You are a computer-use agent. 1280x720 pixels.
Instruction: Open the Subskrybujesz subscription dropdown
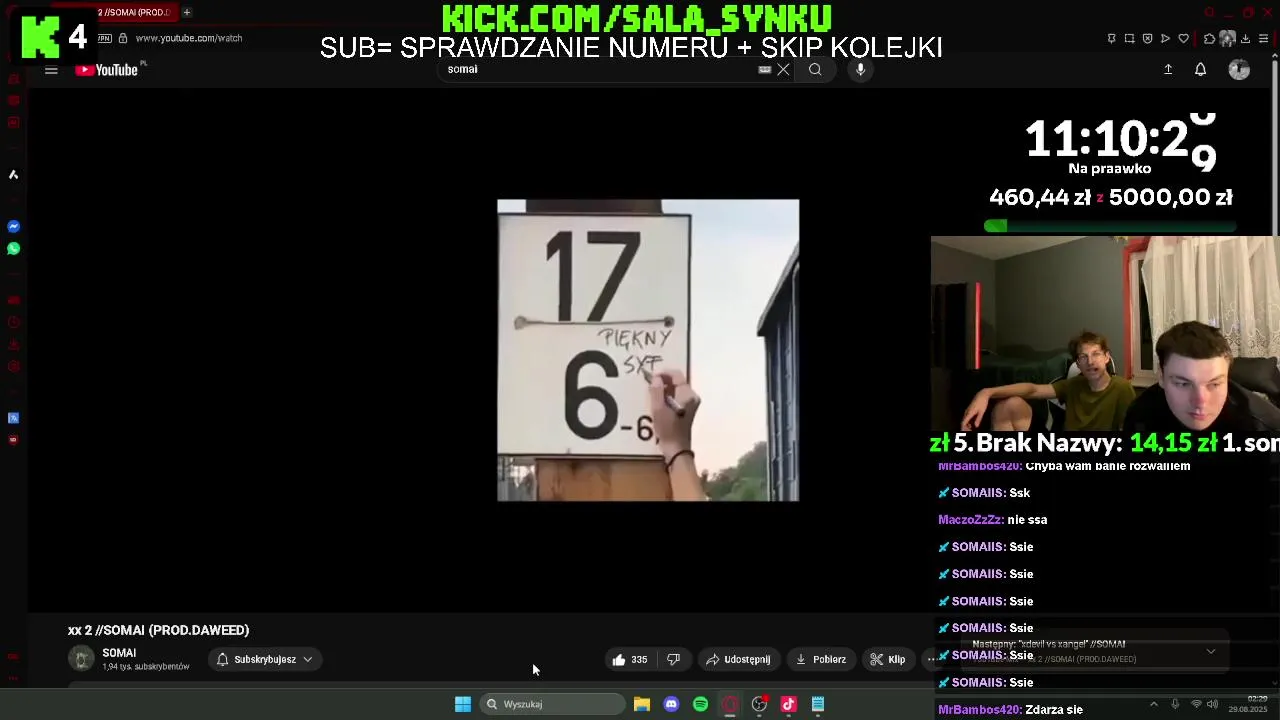tap(265, 659)
